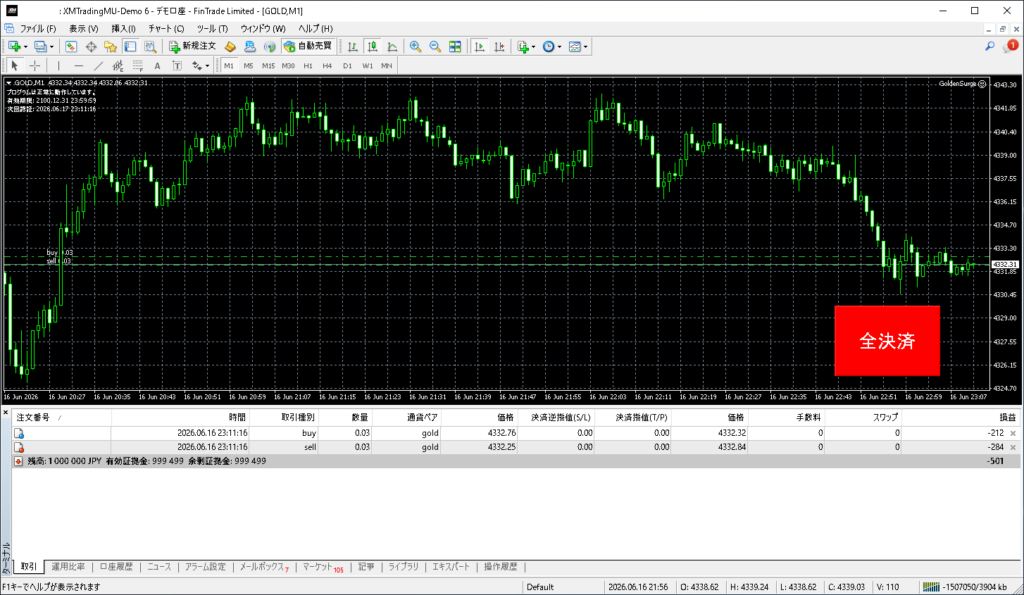Tile chart windows with grid icon
1024x595 pixels.
tap(455, 46)
